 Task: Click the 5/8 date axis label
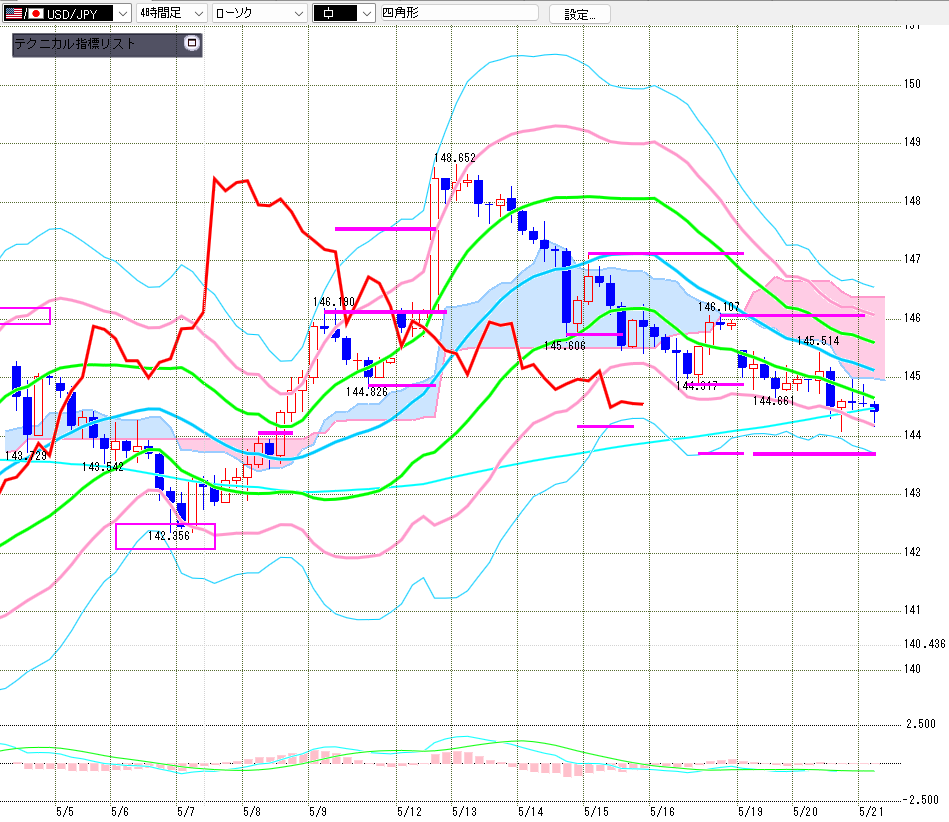click(x=252, y=811)
